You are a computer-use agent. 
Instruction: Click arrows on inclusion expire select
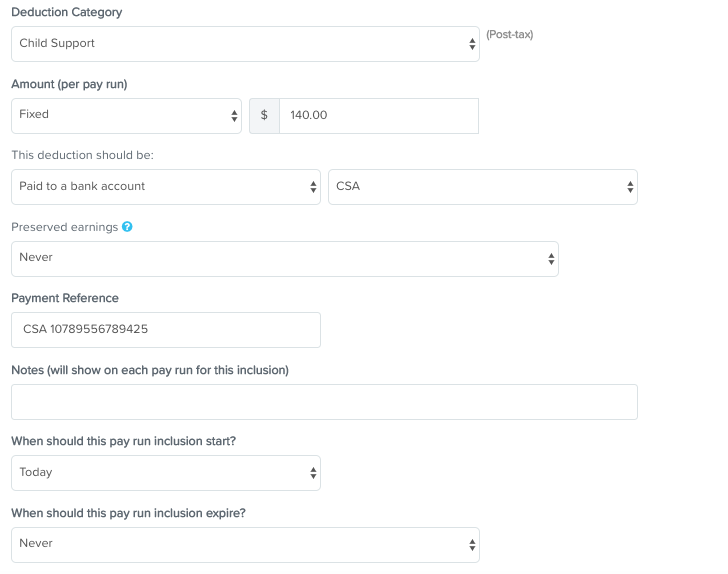point(472,545)
